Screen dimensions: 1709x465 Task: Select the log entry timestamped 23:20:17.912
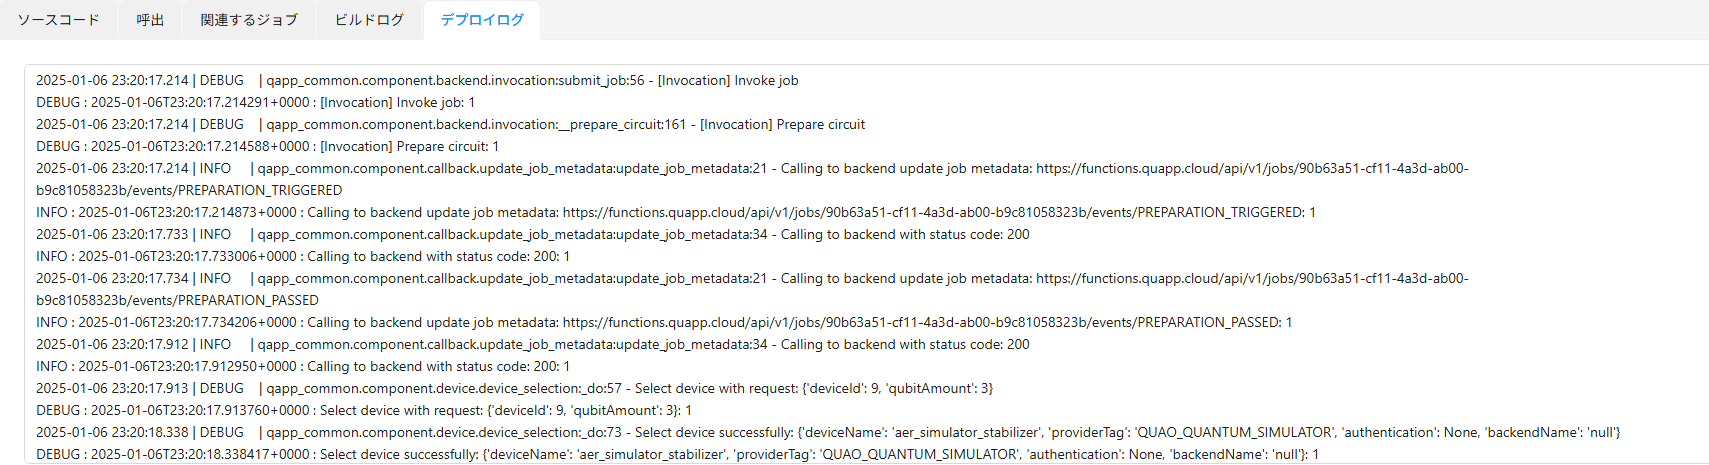click(532, 345)
